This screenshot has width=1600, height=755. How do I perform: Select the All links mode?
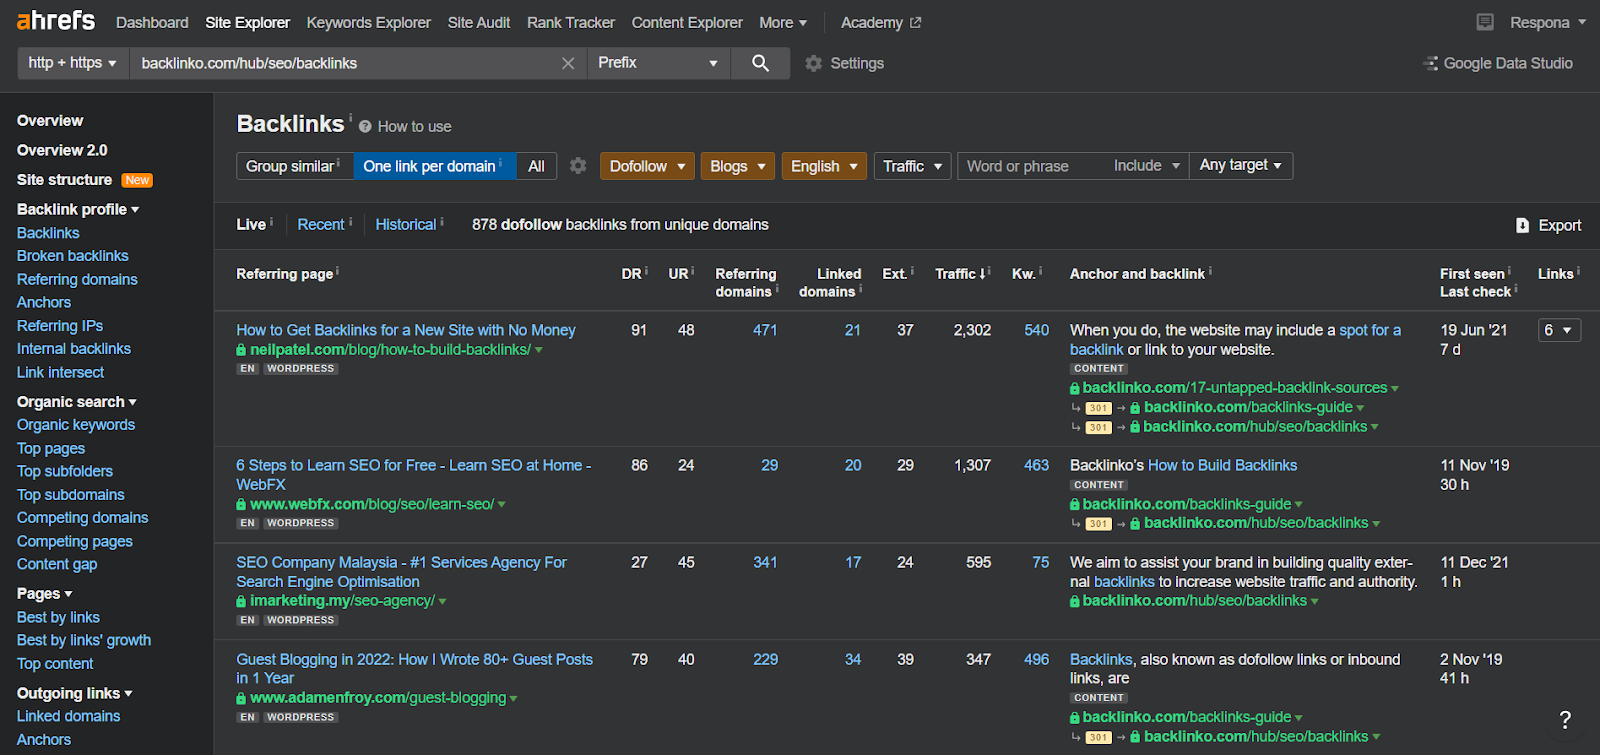point(536,166)
